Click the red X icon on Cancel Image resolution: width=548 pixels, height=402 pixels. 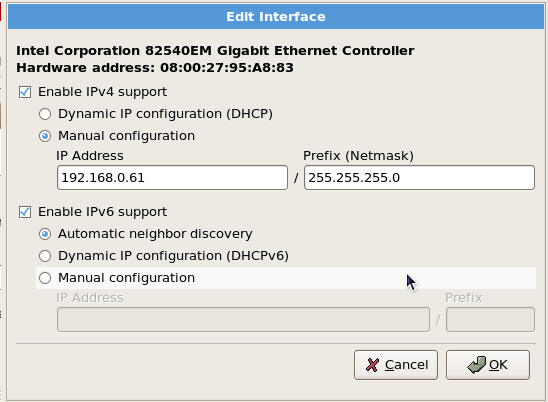373,365
